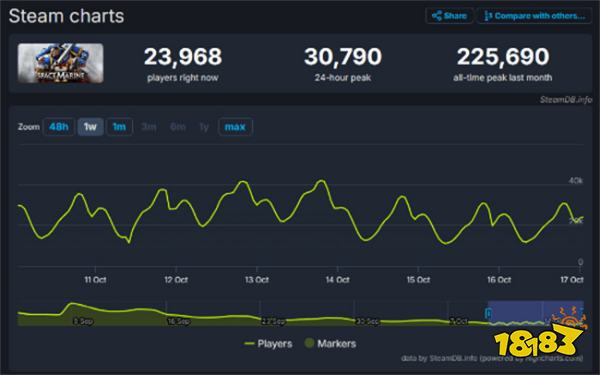
Task: Click the 40k y-axis label
Action: click(x=576, y=181)
